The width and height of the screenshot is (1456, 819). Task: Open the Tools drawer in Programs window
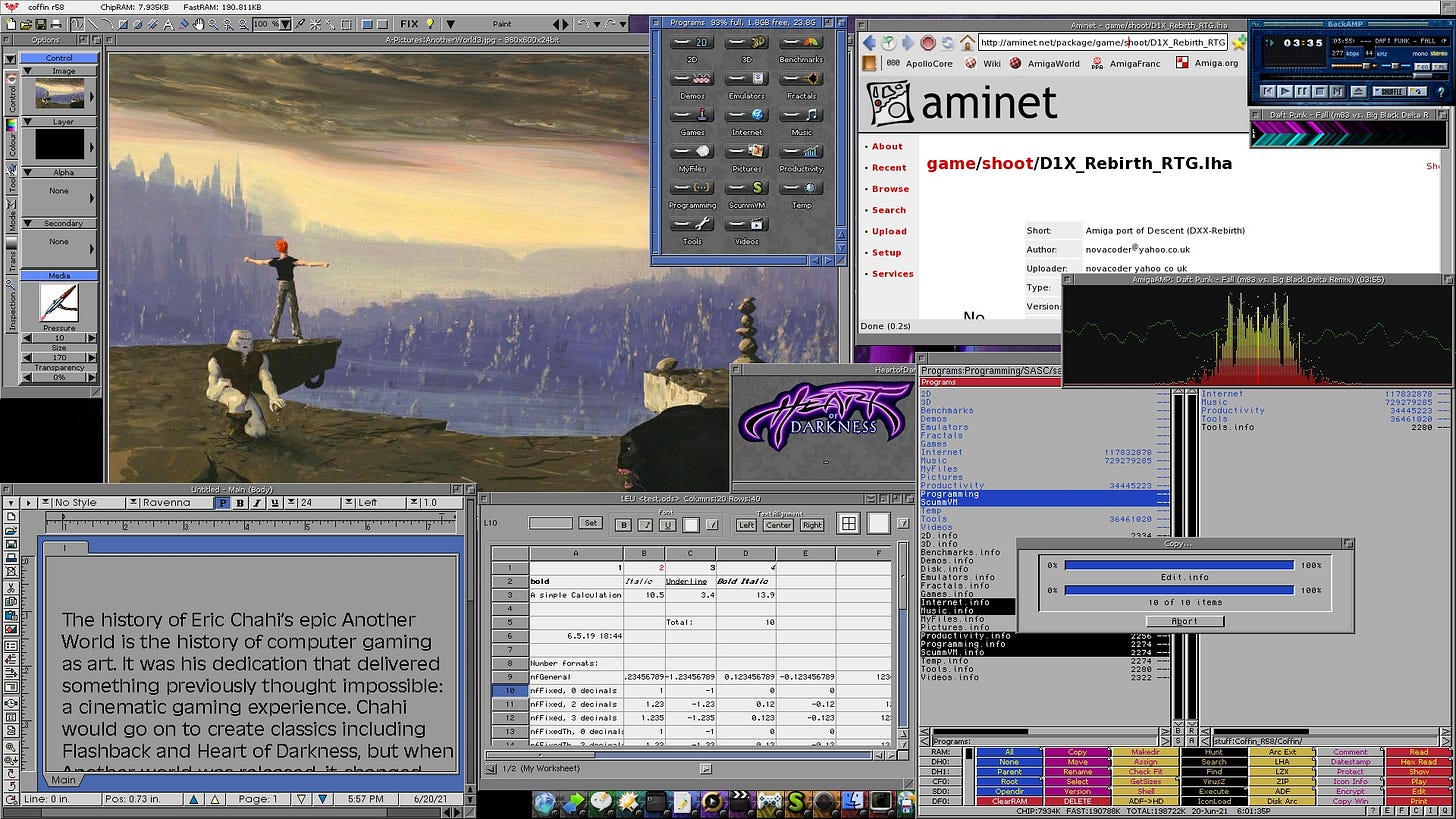[693, 228]
